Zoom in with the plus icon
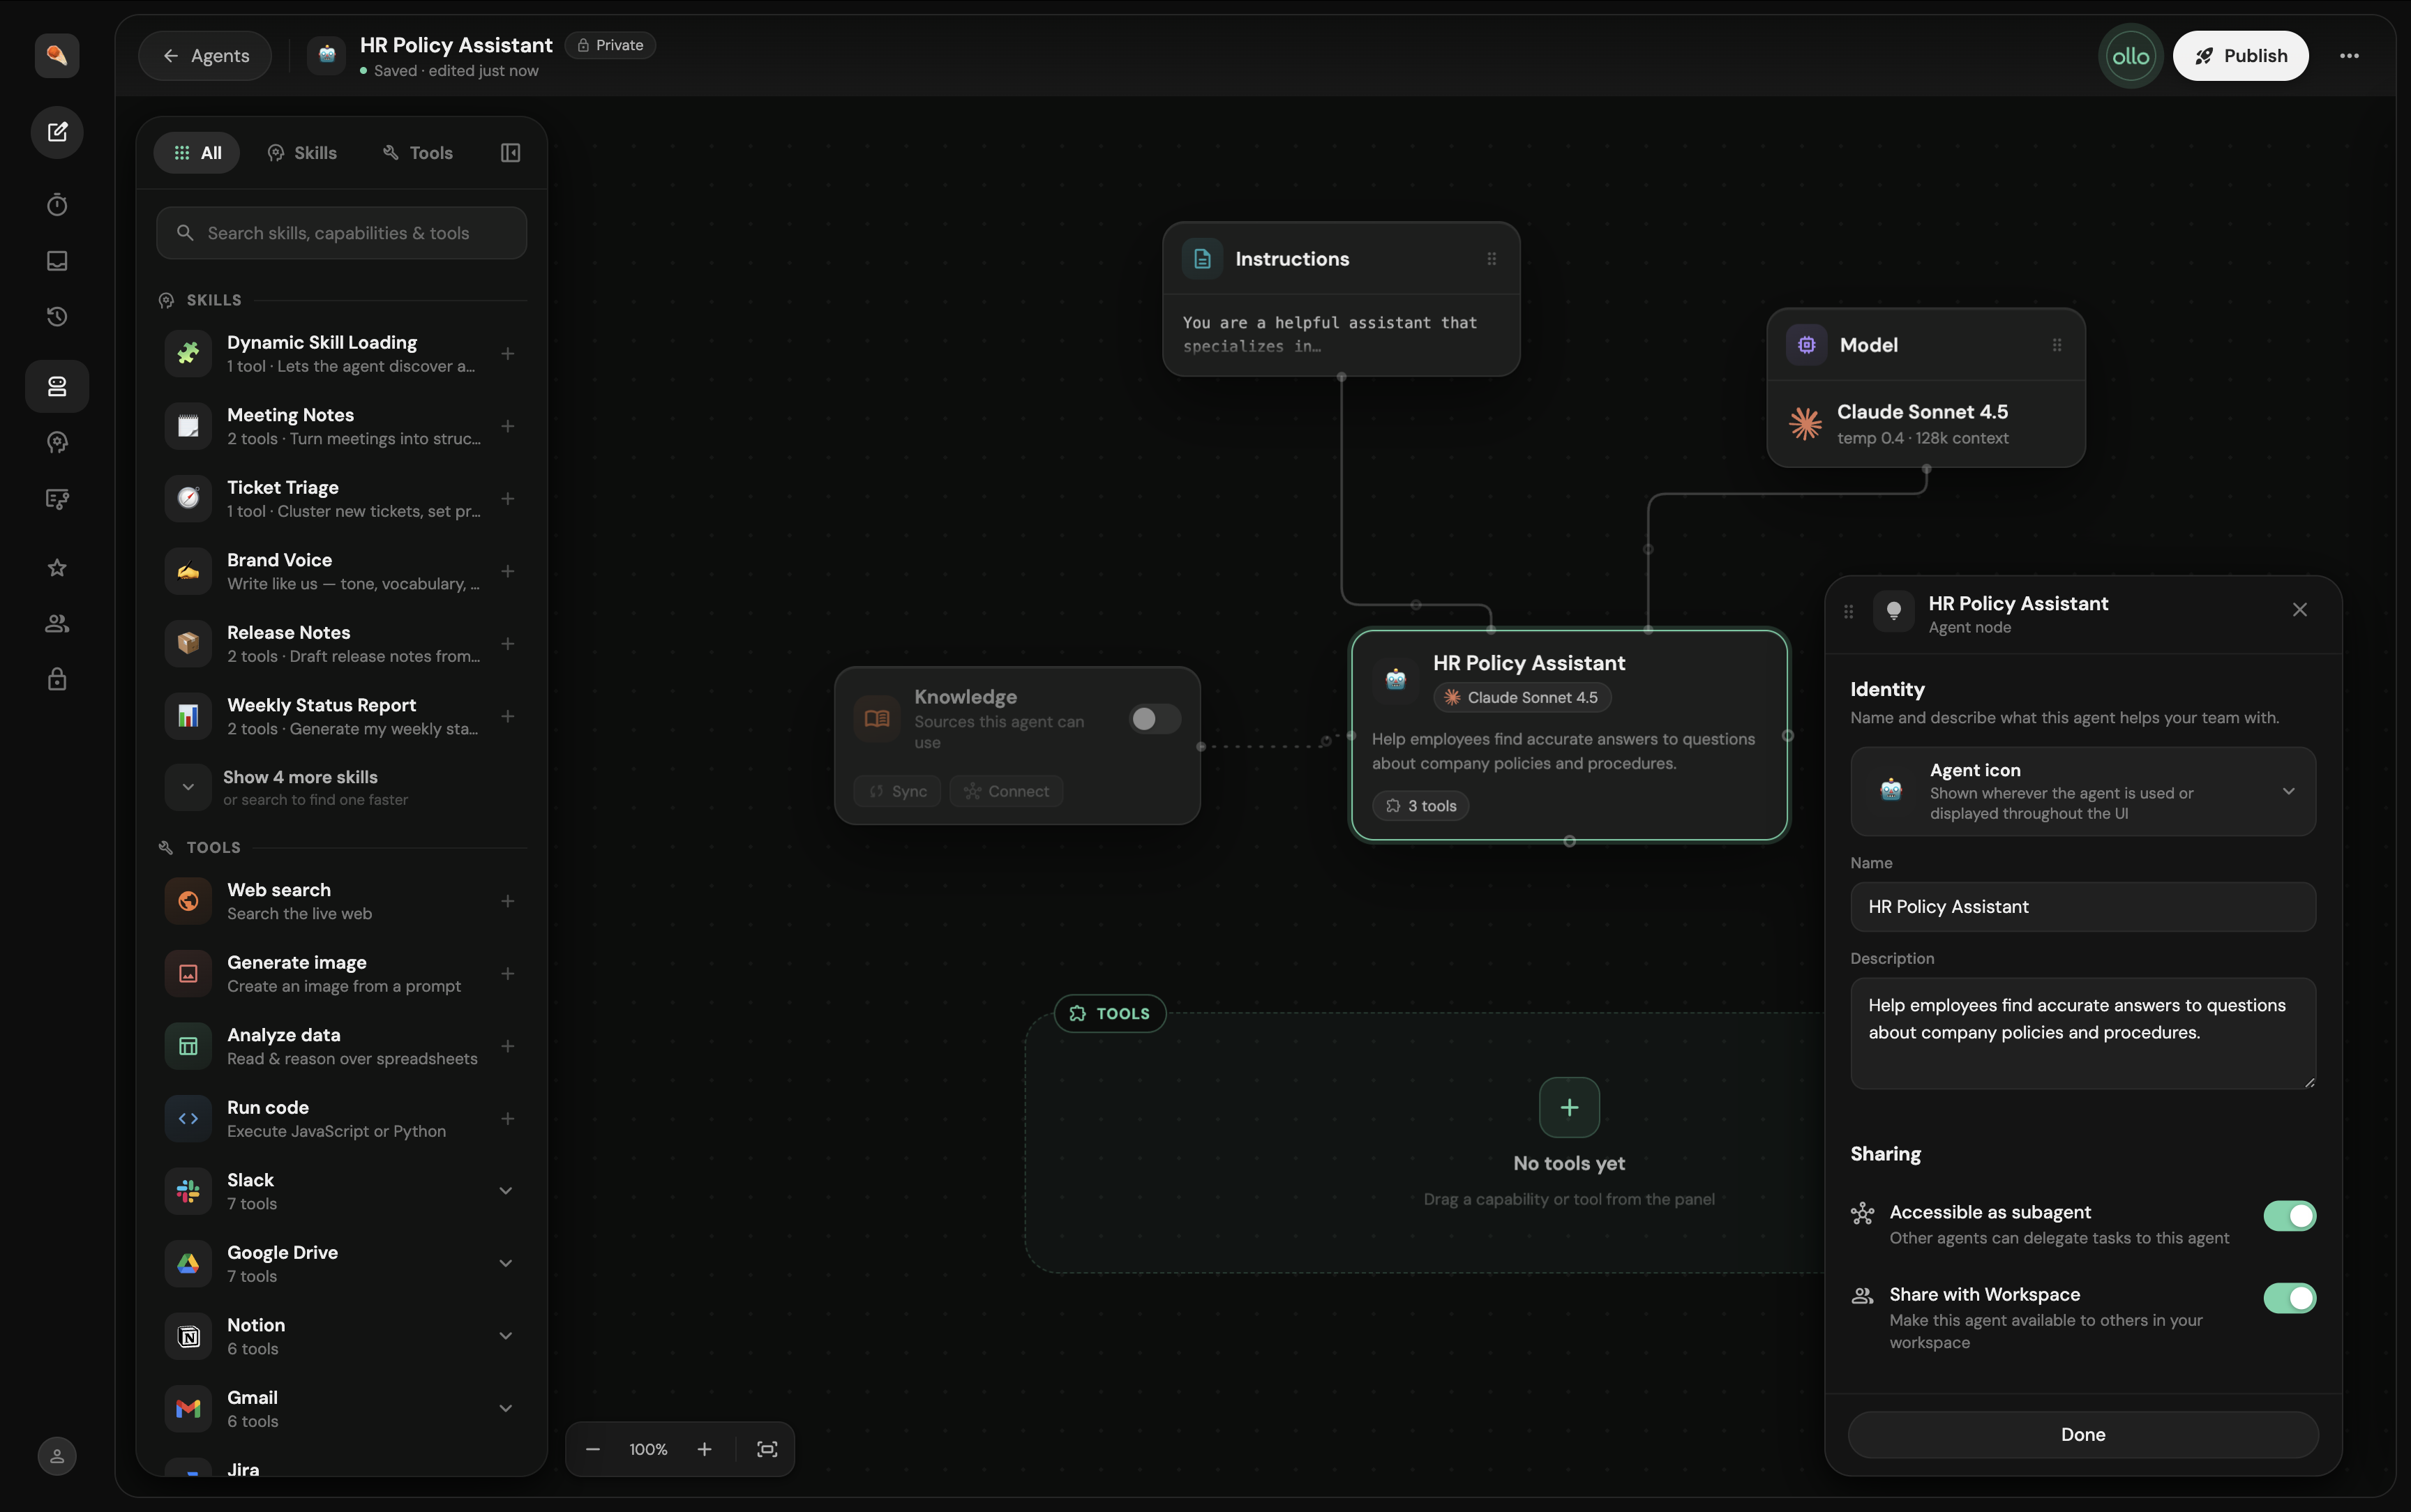The width and height of the screenshot is (2411, 1512). point(704,1449)
